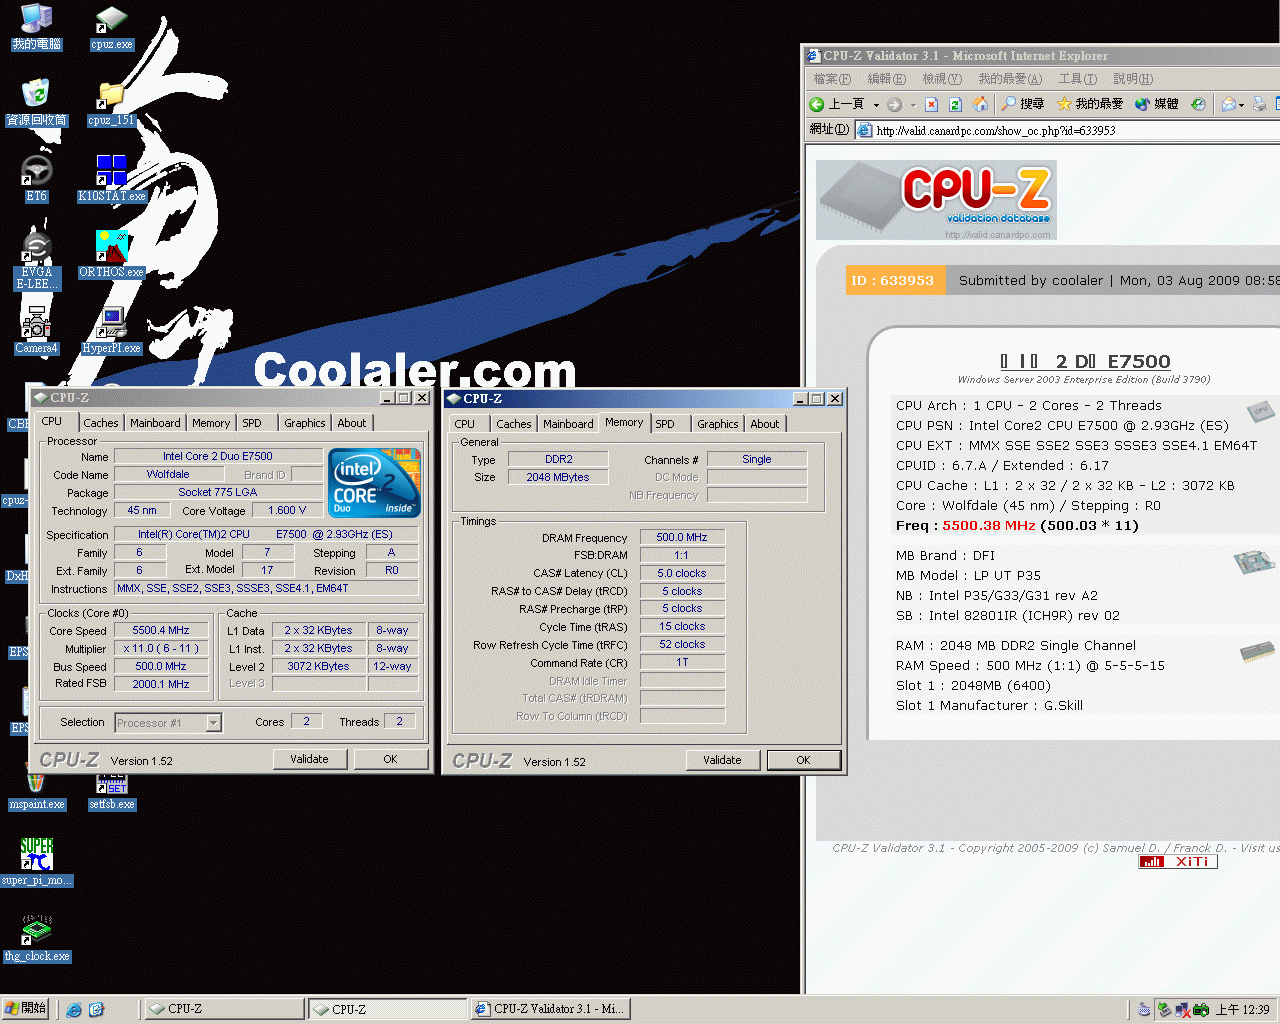
Task: Select the thg_clock.exe desktop shortcut
Action: tap(36, 939)
